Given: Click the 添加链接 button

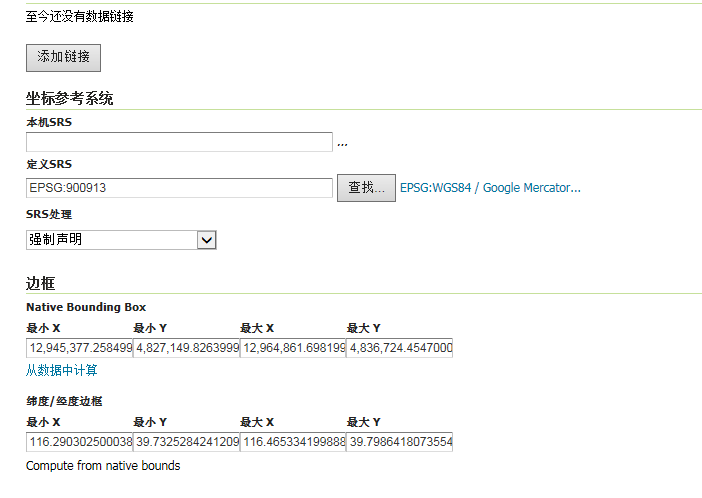Looking at the screenshot, I should [63, 58].
